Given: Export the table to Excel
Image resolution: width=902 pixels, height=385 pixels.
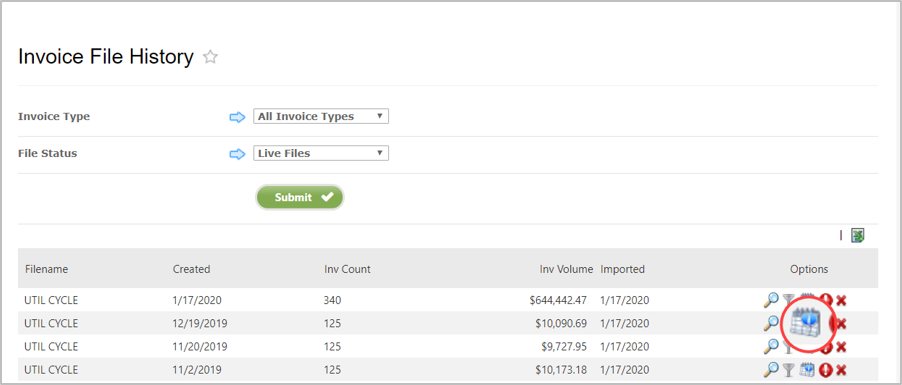Looking at the screenshot, I should (858, 235).
